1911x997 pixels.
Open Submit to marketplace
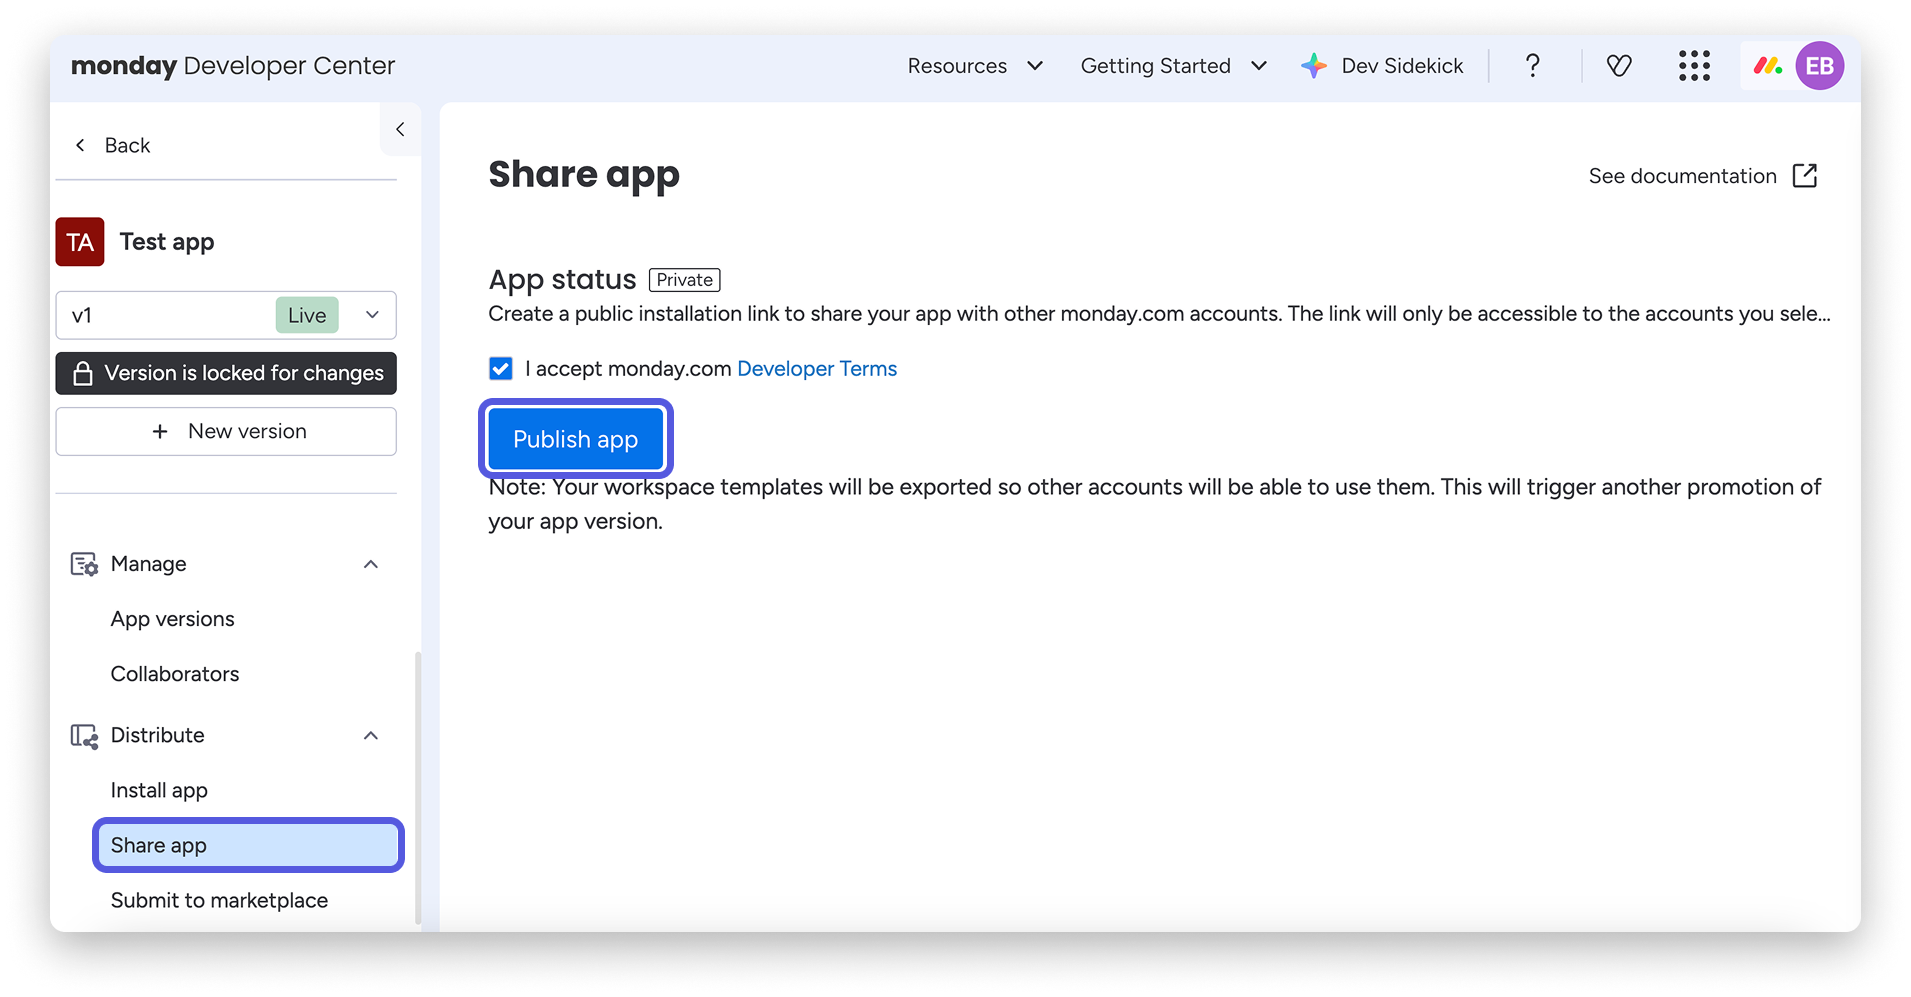coord(219,901)
